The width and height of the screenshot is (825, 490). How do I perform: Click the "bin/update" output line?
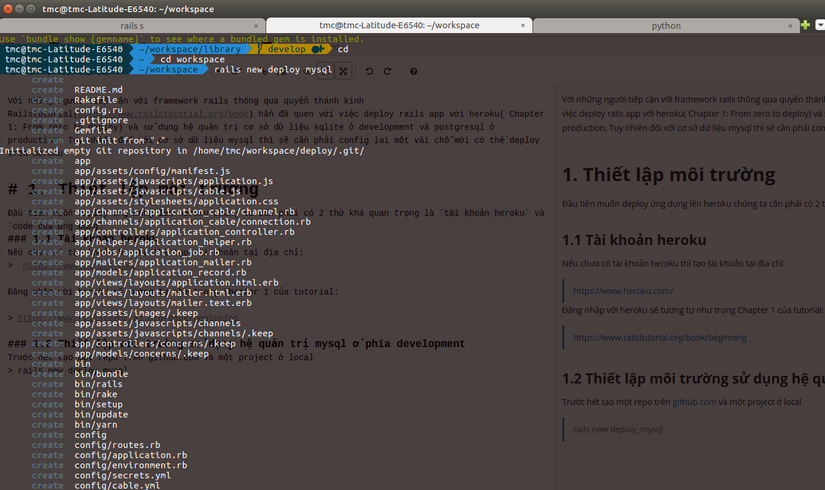tap(101, 415)
